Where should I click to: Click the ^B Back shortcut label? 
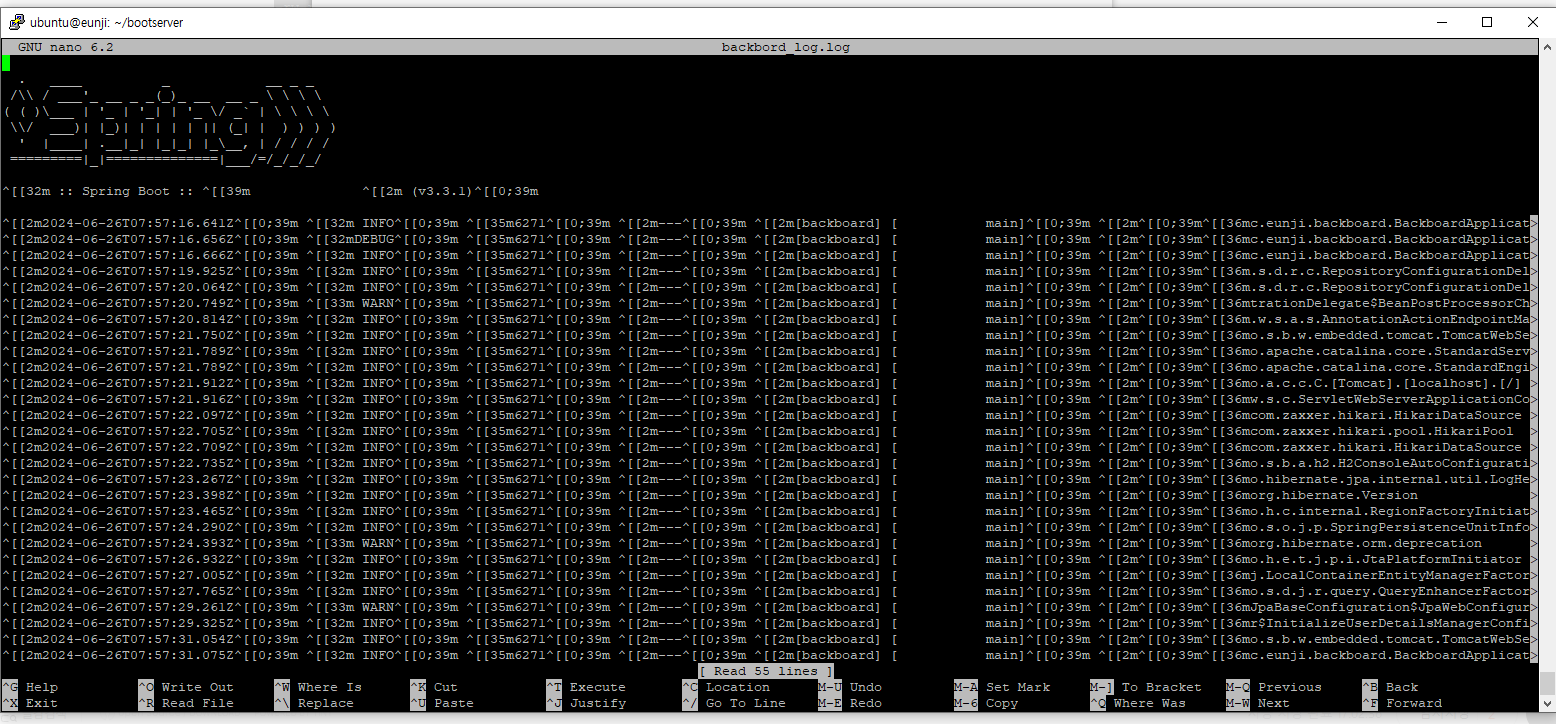1390,687
